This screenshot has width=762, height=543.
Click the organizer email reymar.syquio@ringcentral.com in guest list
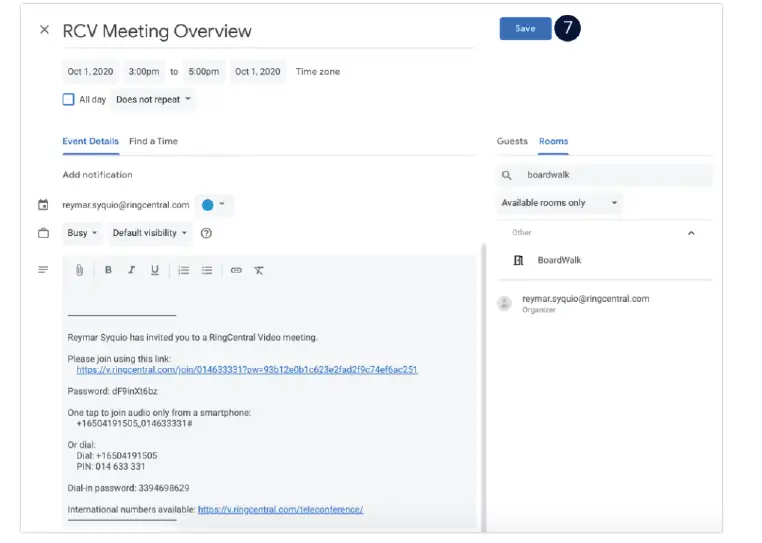[x=586, y=299]
